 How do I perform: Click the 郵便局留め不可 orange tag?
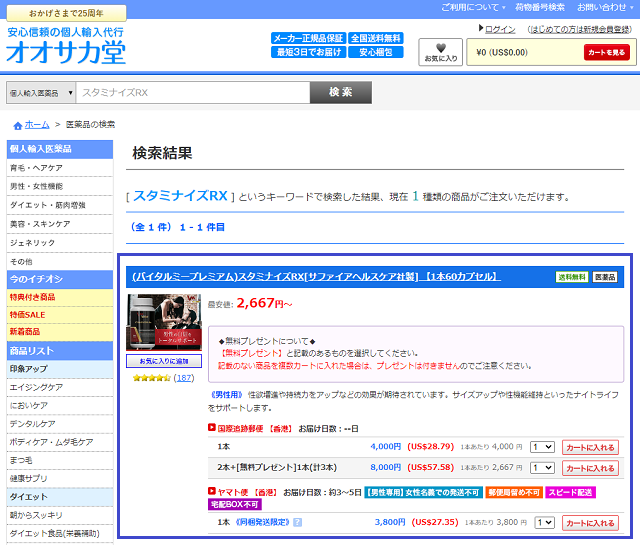click(514, 492)
